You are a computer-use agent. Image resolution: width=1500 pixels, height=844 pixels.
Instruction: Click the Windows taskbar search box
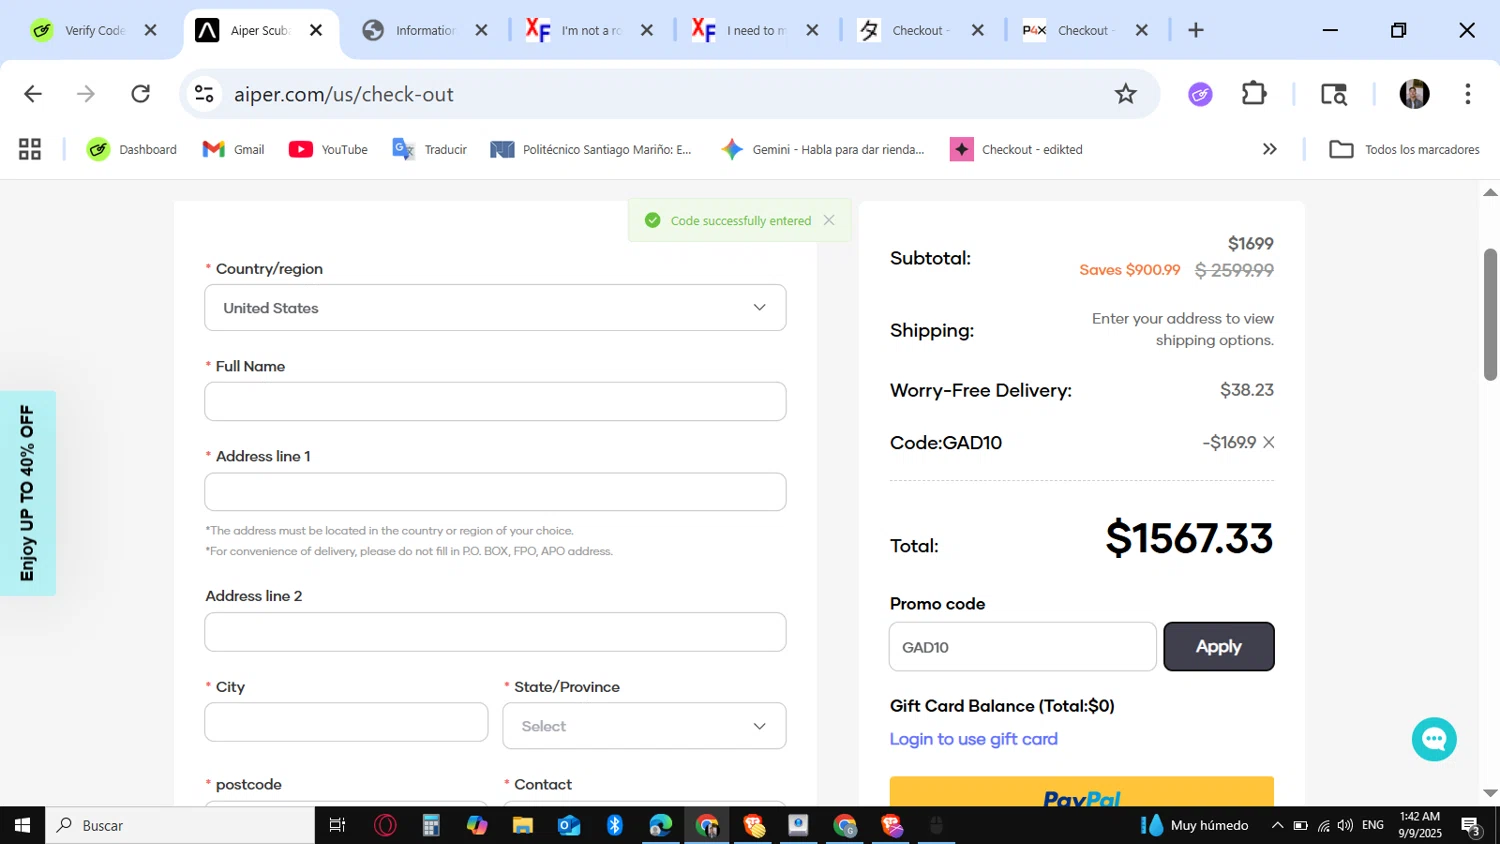pos(180,825)
